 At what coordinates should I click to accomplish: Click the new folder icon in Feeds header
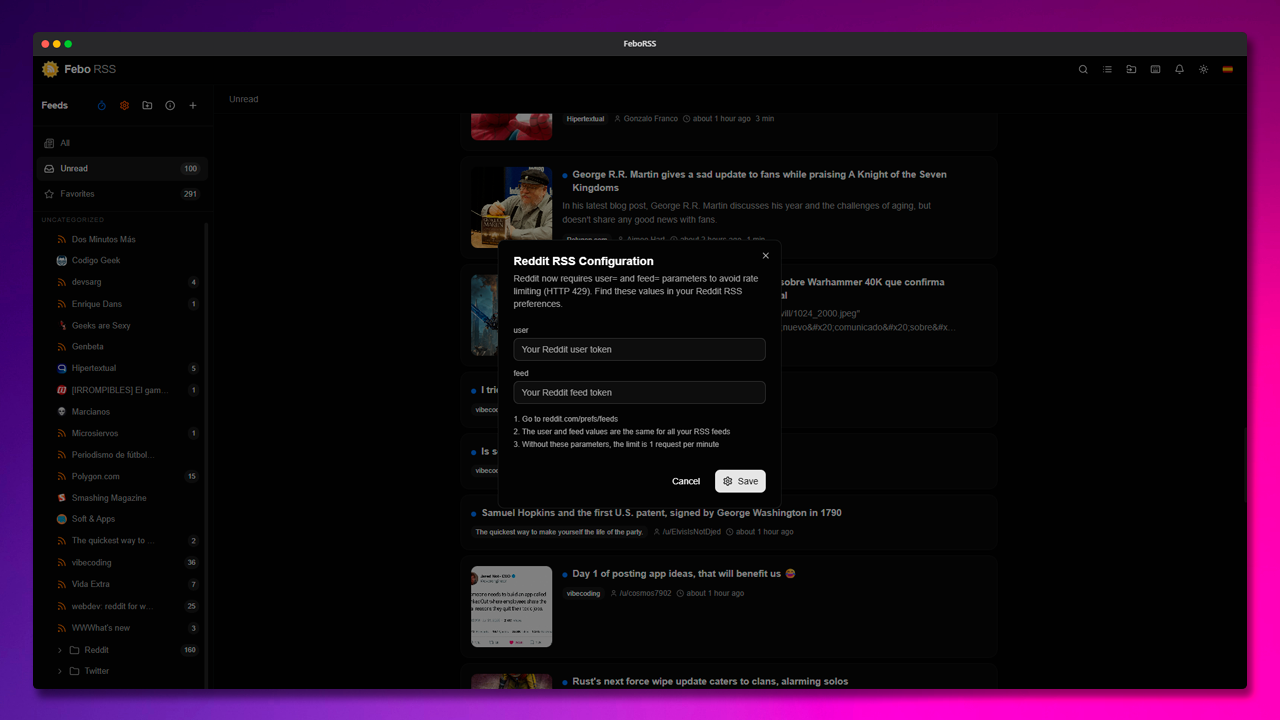(x=147, y=105)
